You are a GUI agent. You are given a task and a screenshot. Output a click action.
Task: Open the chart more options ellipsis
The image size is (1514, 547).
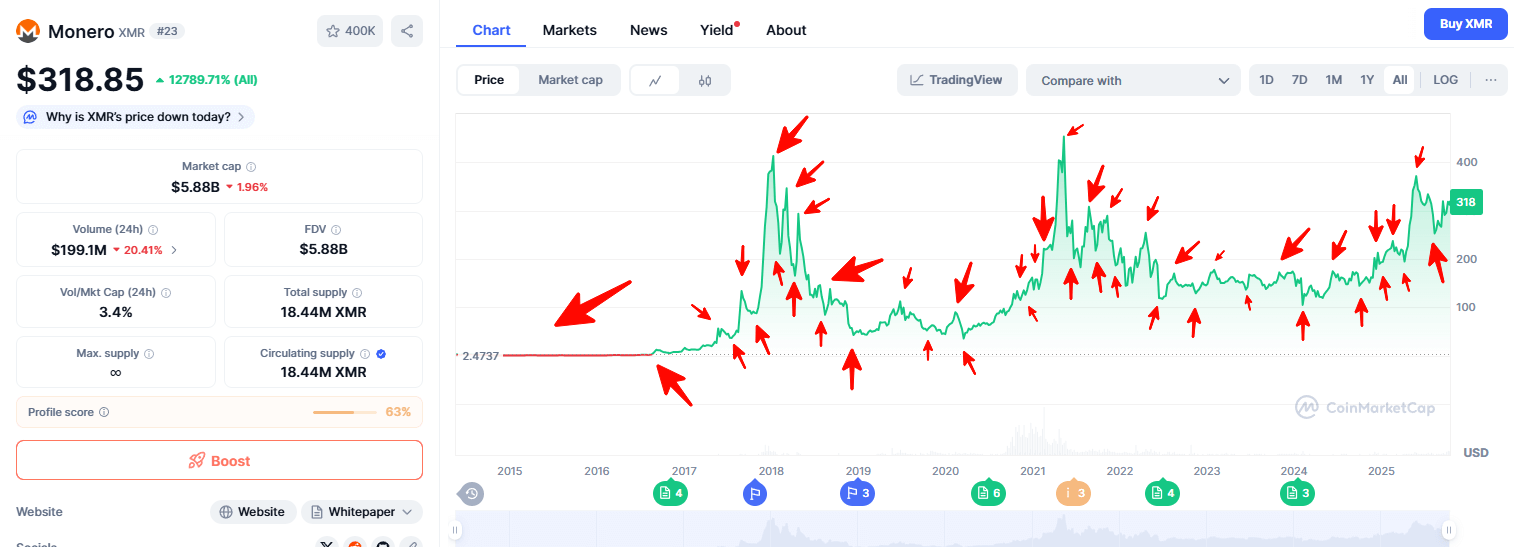point(1491,80)
